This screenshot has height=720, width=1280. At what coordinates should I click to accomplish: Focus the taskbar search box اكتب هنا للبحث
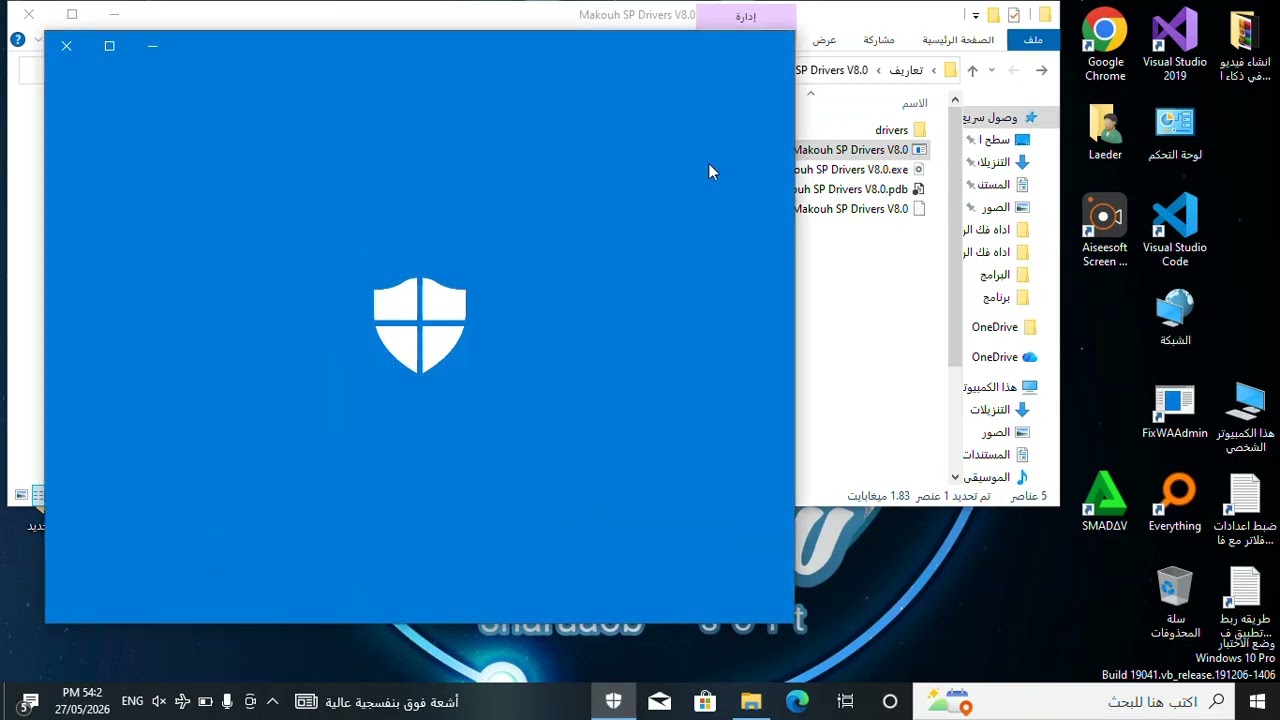(1075, 701)
